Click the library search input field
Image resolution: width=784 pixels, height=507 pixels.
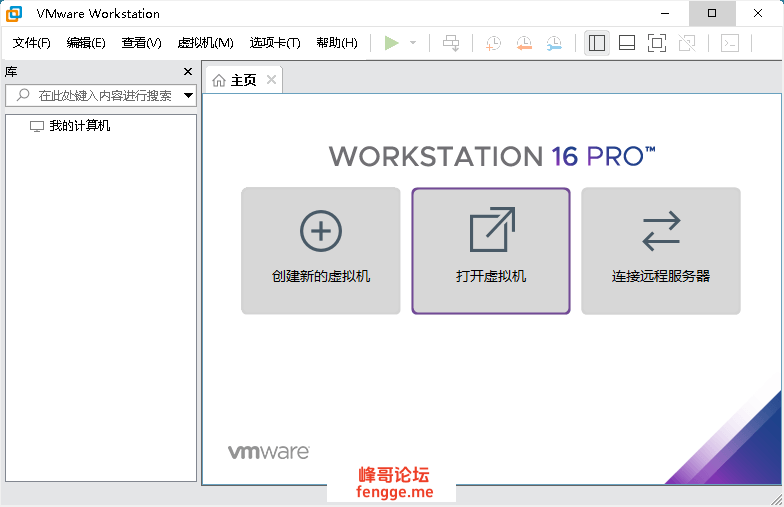coord(101,95)
